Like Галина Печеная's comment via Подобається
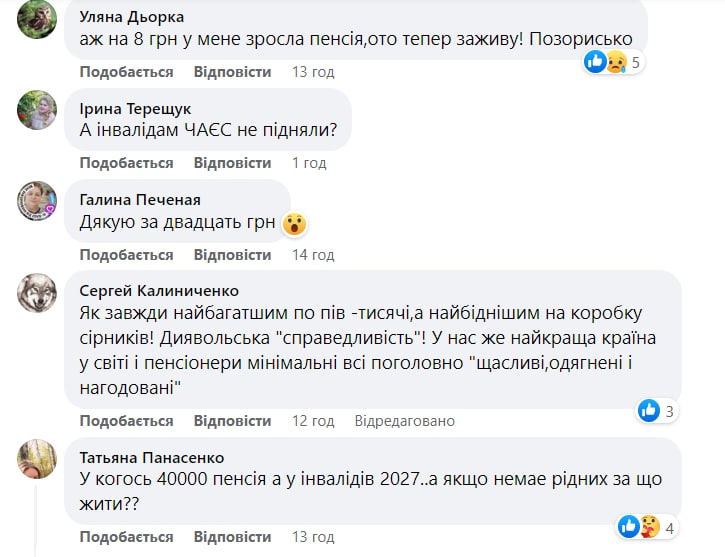The width and height of the screenshot is (725, 557). (126, 255)
